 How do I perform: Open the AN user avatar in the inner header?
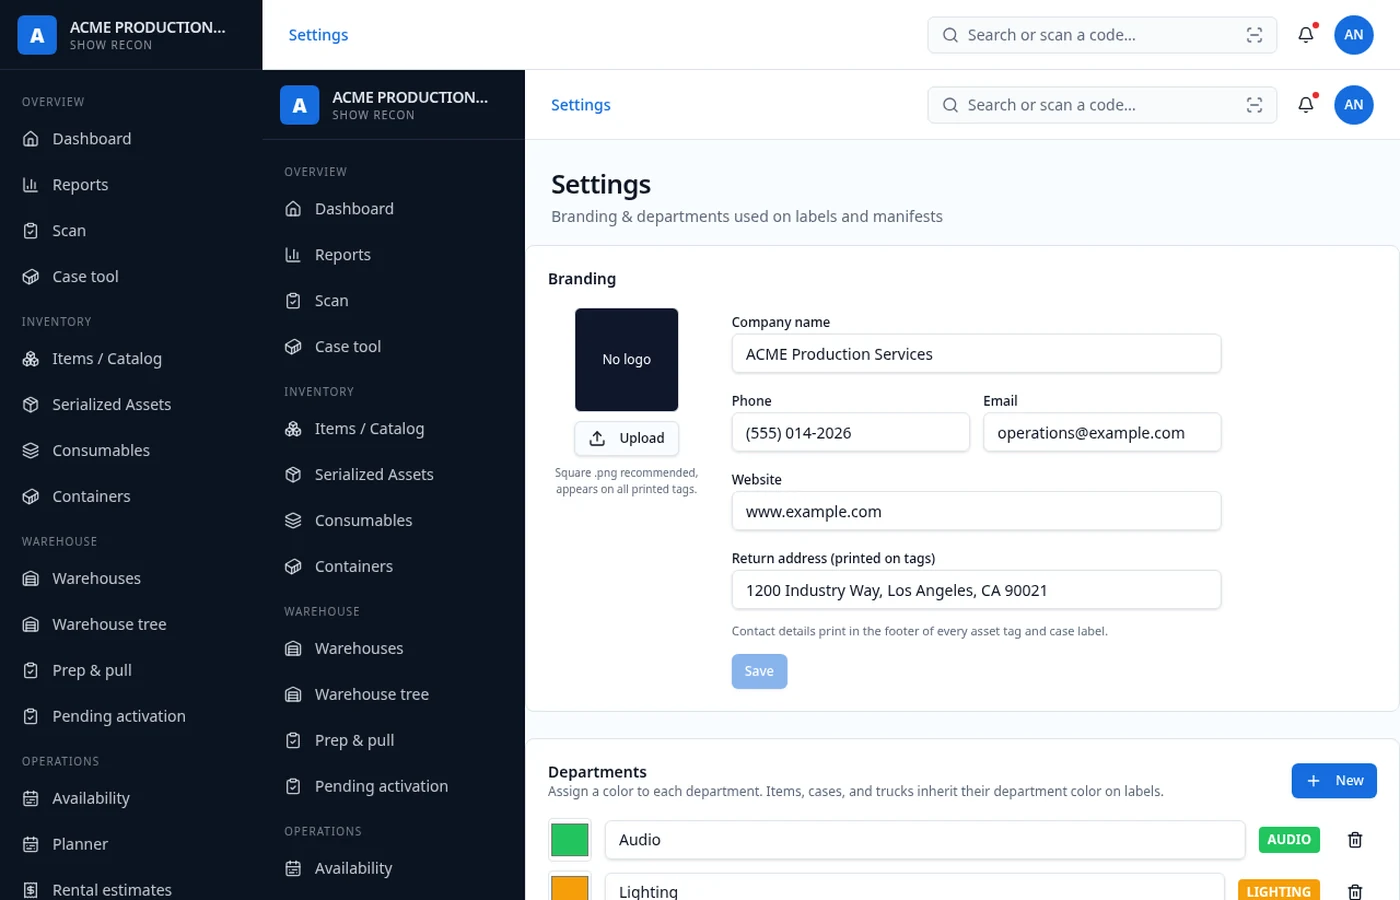(1354, 105)
